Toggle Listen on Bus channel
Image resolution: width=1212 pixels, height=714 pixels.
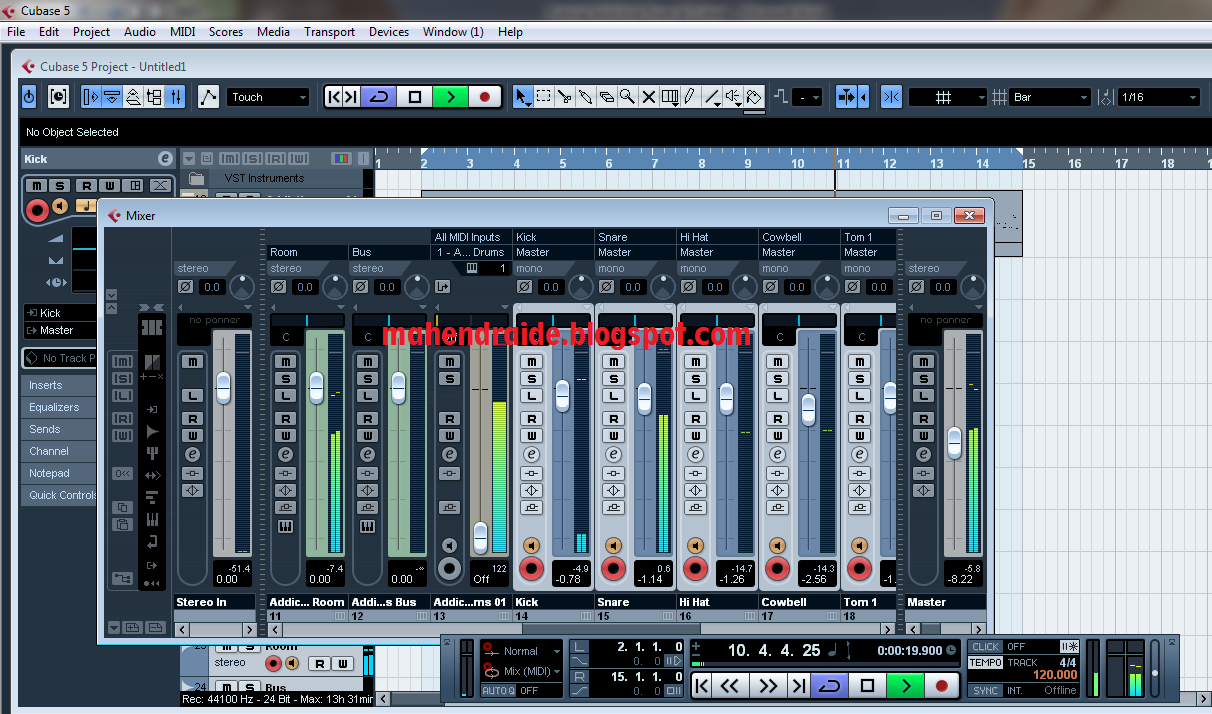pos(367,395)
